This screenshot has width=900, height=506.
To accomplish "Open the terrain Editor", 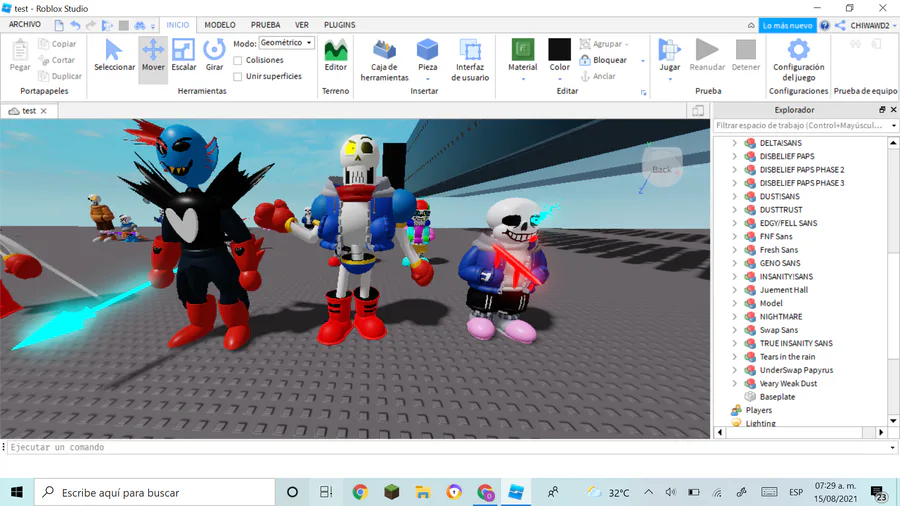I will coord(335,56).
